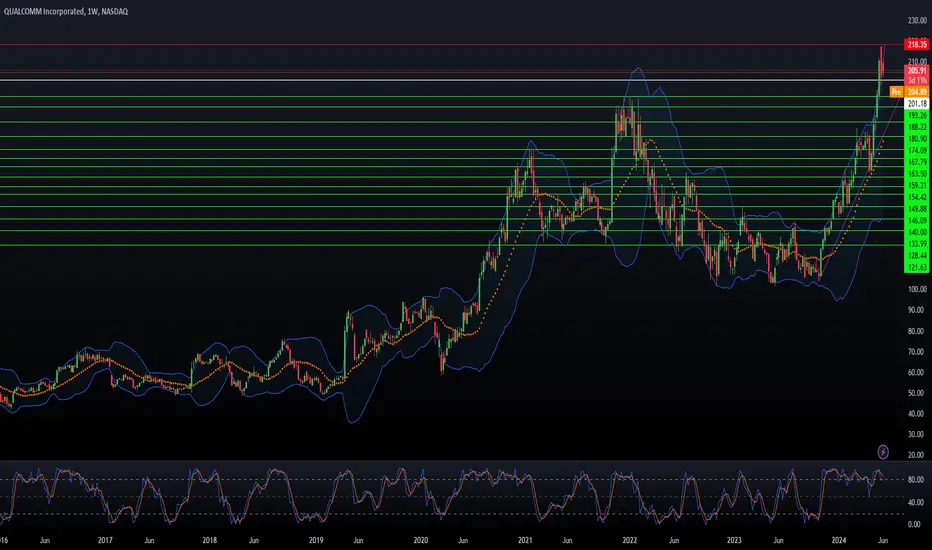Click the green 167.79 level label
The image size is (932, 550).
point(917,162)
